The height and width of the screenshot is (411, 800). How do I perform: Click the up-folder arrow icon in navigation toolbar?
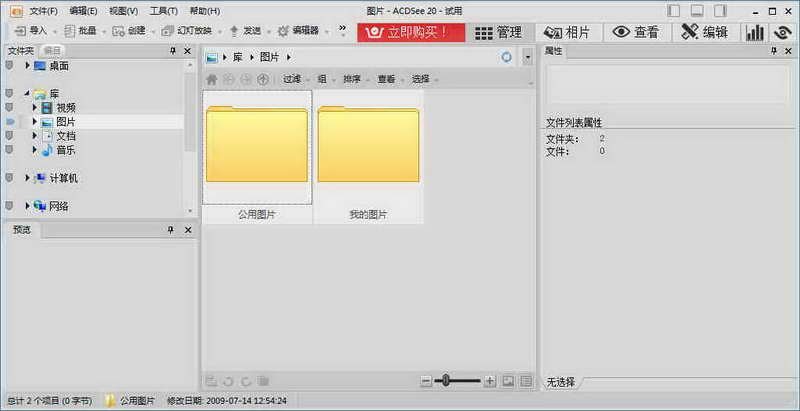tap(262, 79)
